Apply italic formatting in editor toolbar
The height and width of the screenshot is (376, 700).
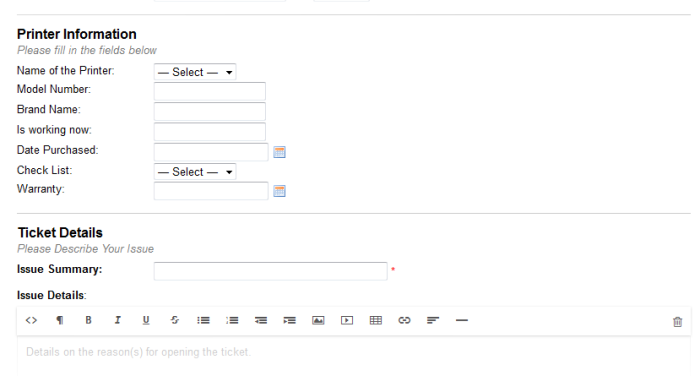pos(117,320)
